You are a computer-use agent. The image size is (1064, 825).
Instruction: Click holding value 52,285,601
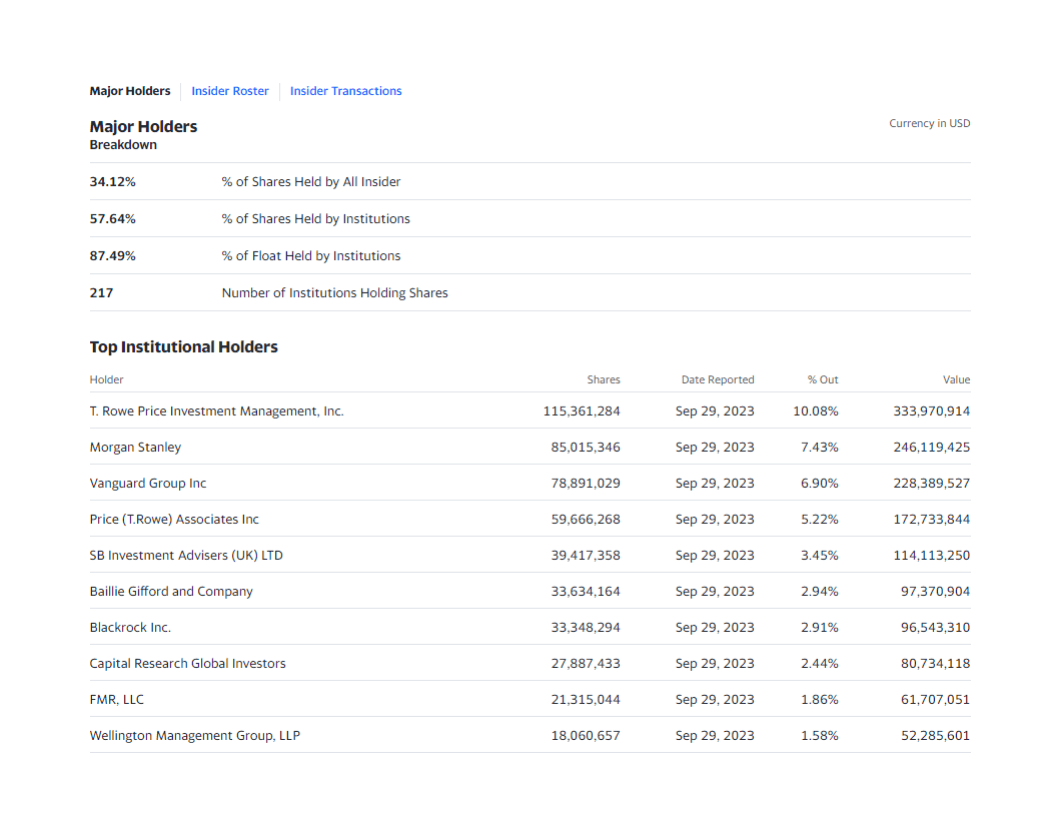click(x=936, y=735)
